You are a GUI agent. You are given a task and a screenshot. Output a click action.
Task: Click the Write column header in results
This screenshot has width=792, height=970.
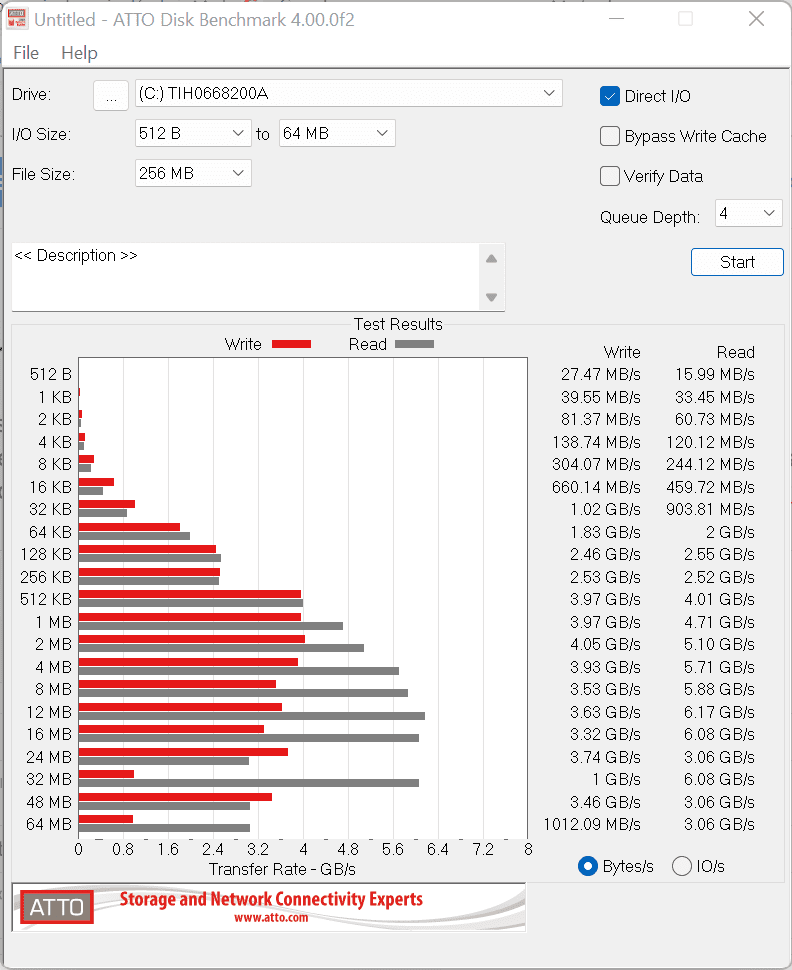[622, 352]
